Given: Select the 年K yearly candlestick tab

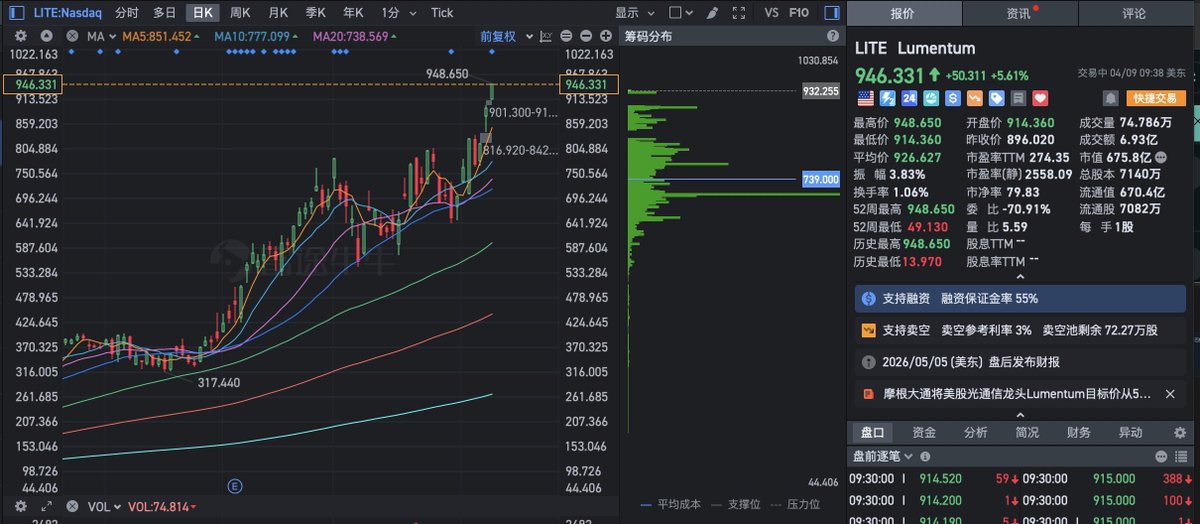Looking at the screenshot, I should point(353,13).
